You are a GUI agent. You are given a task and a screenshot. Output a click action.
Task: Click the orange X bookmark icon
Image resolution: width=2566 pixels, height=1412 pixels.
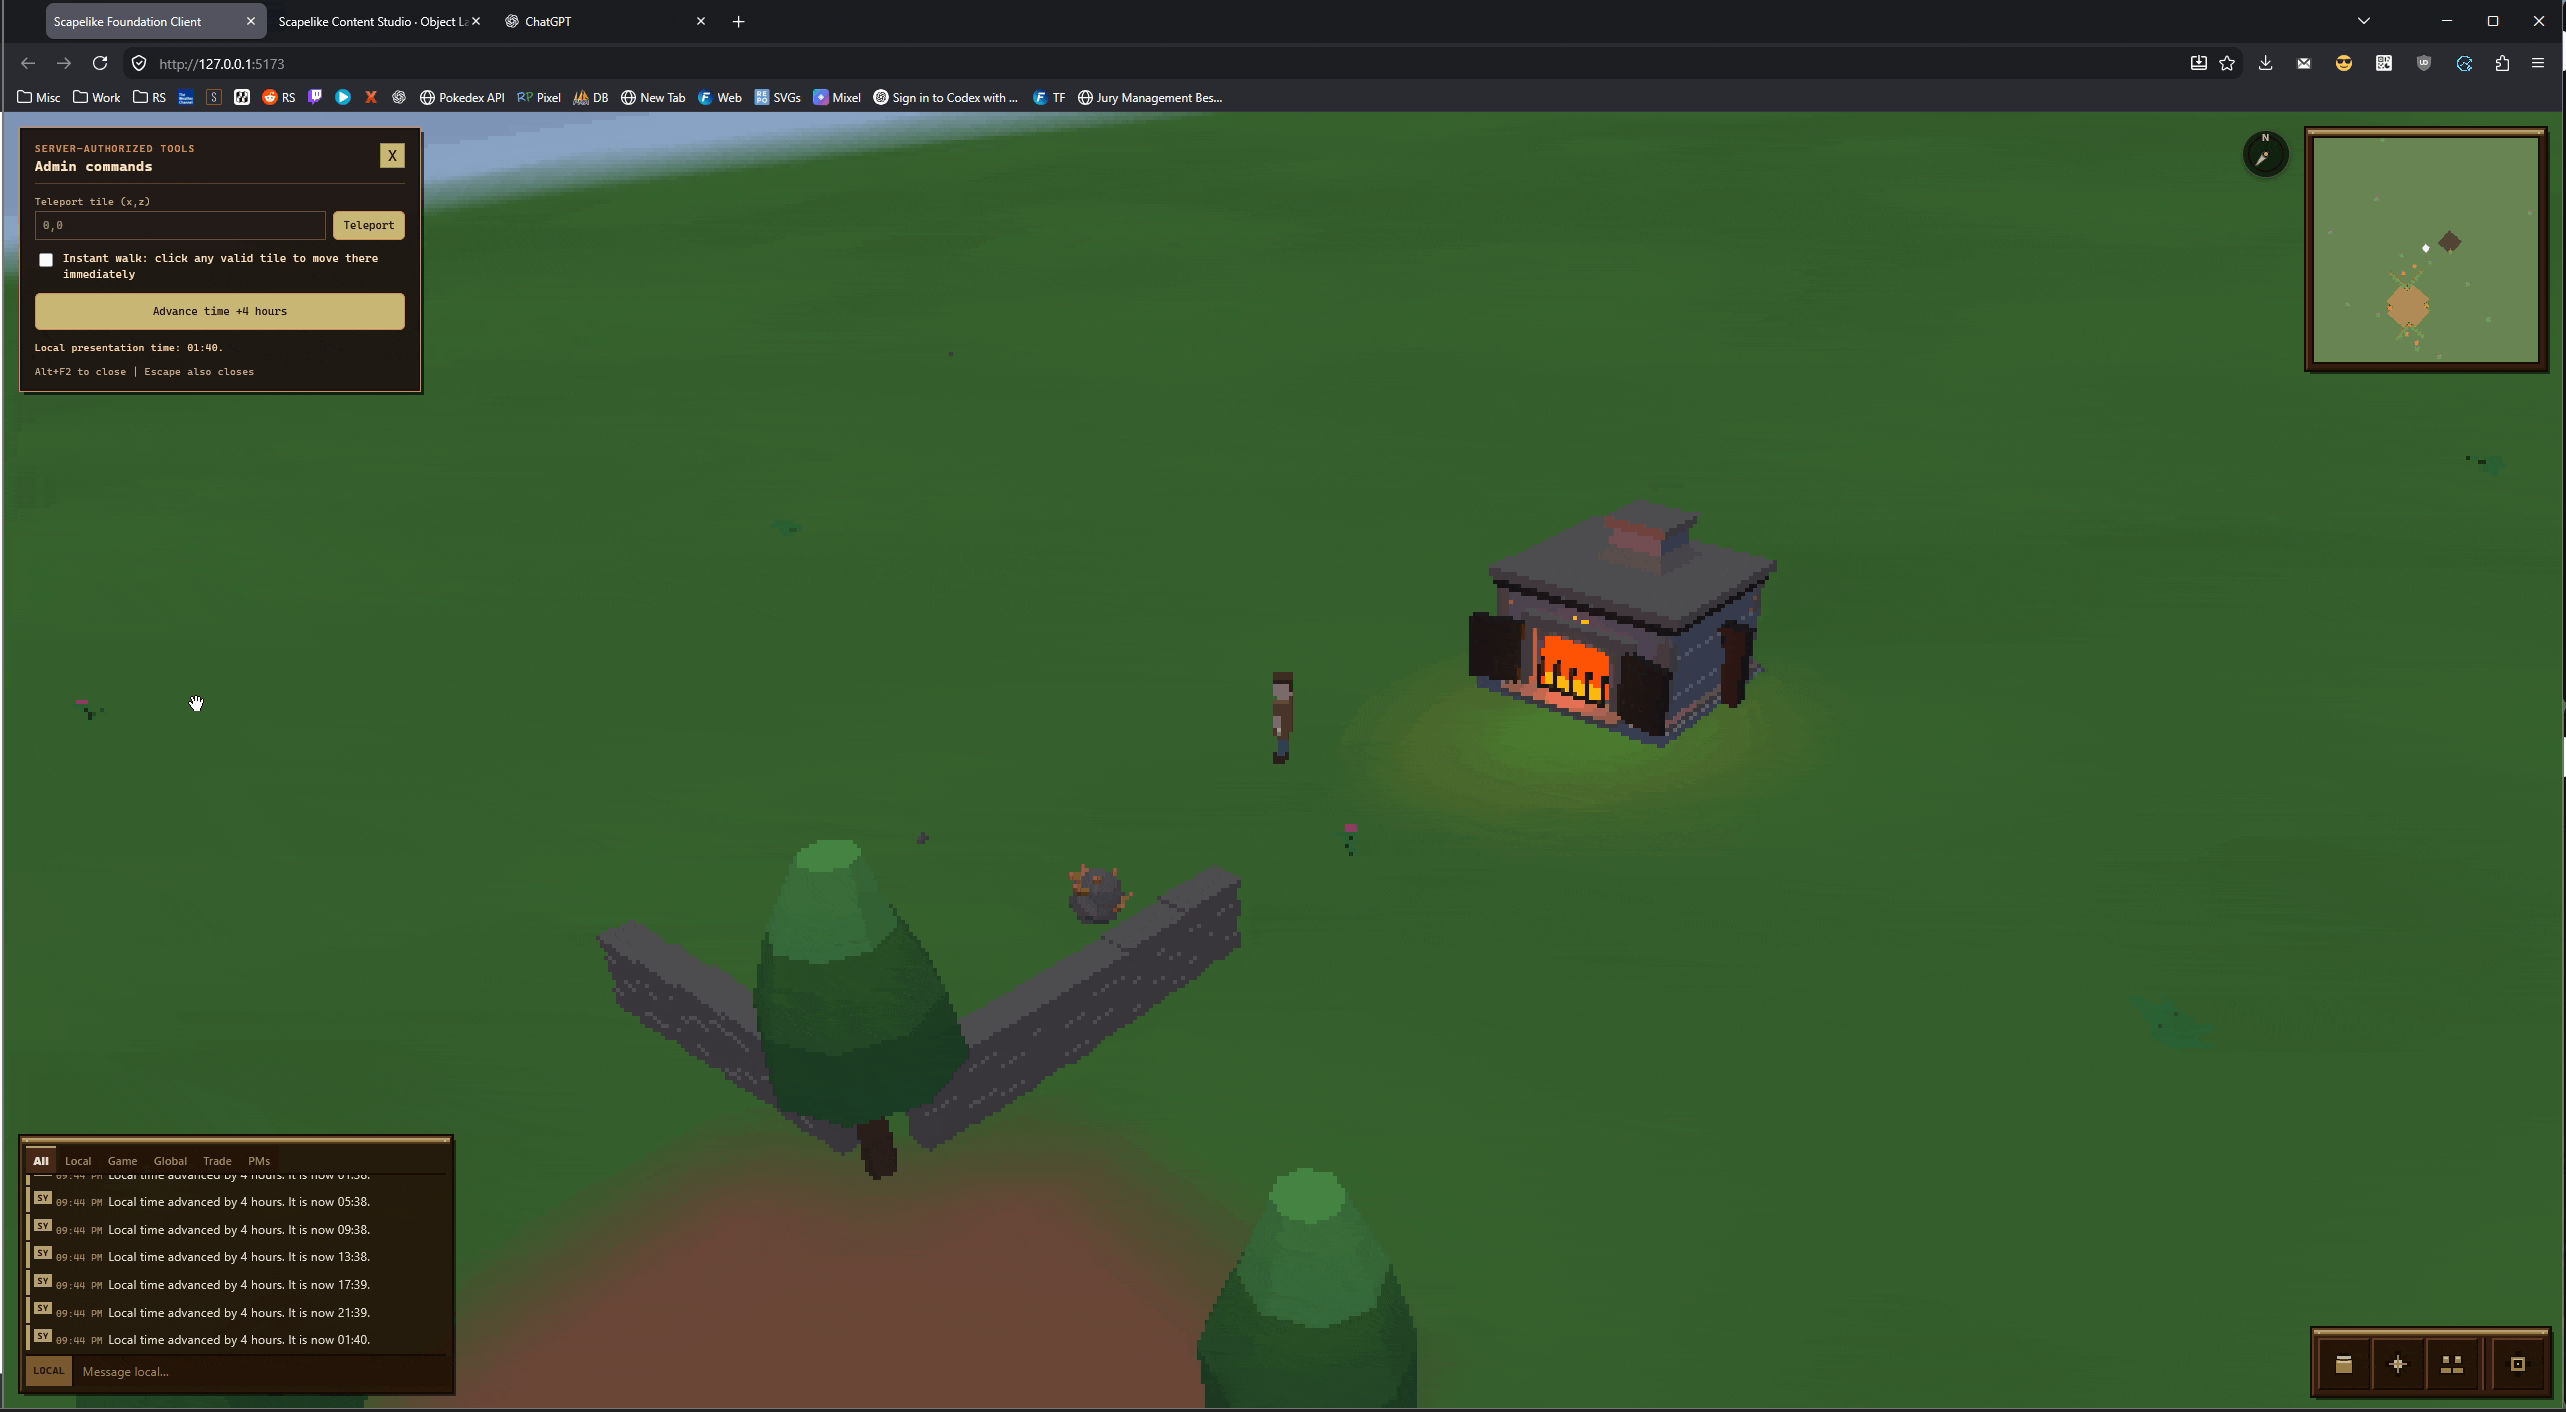point(371,97)
